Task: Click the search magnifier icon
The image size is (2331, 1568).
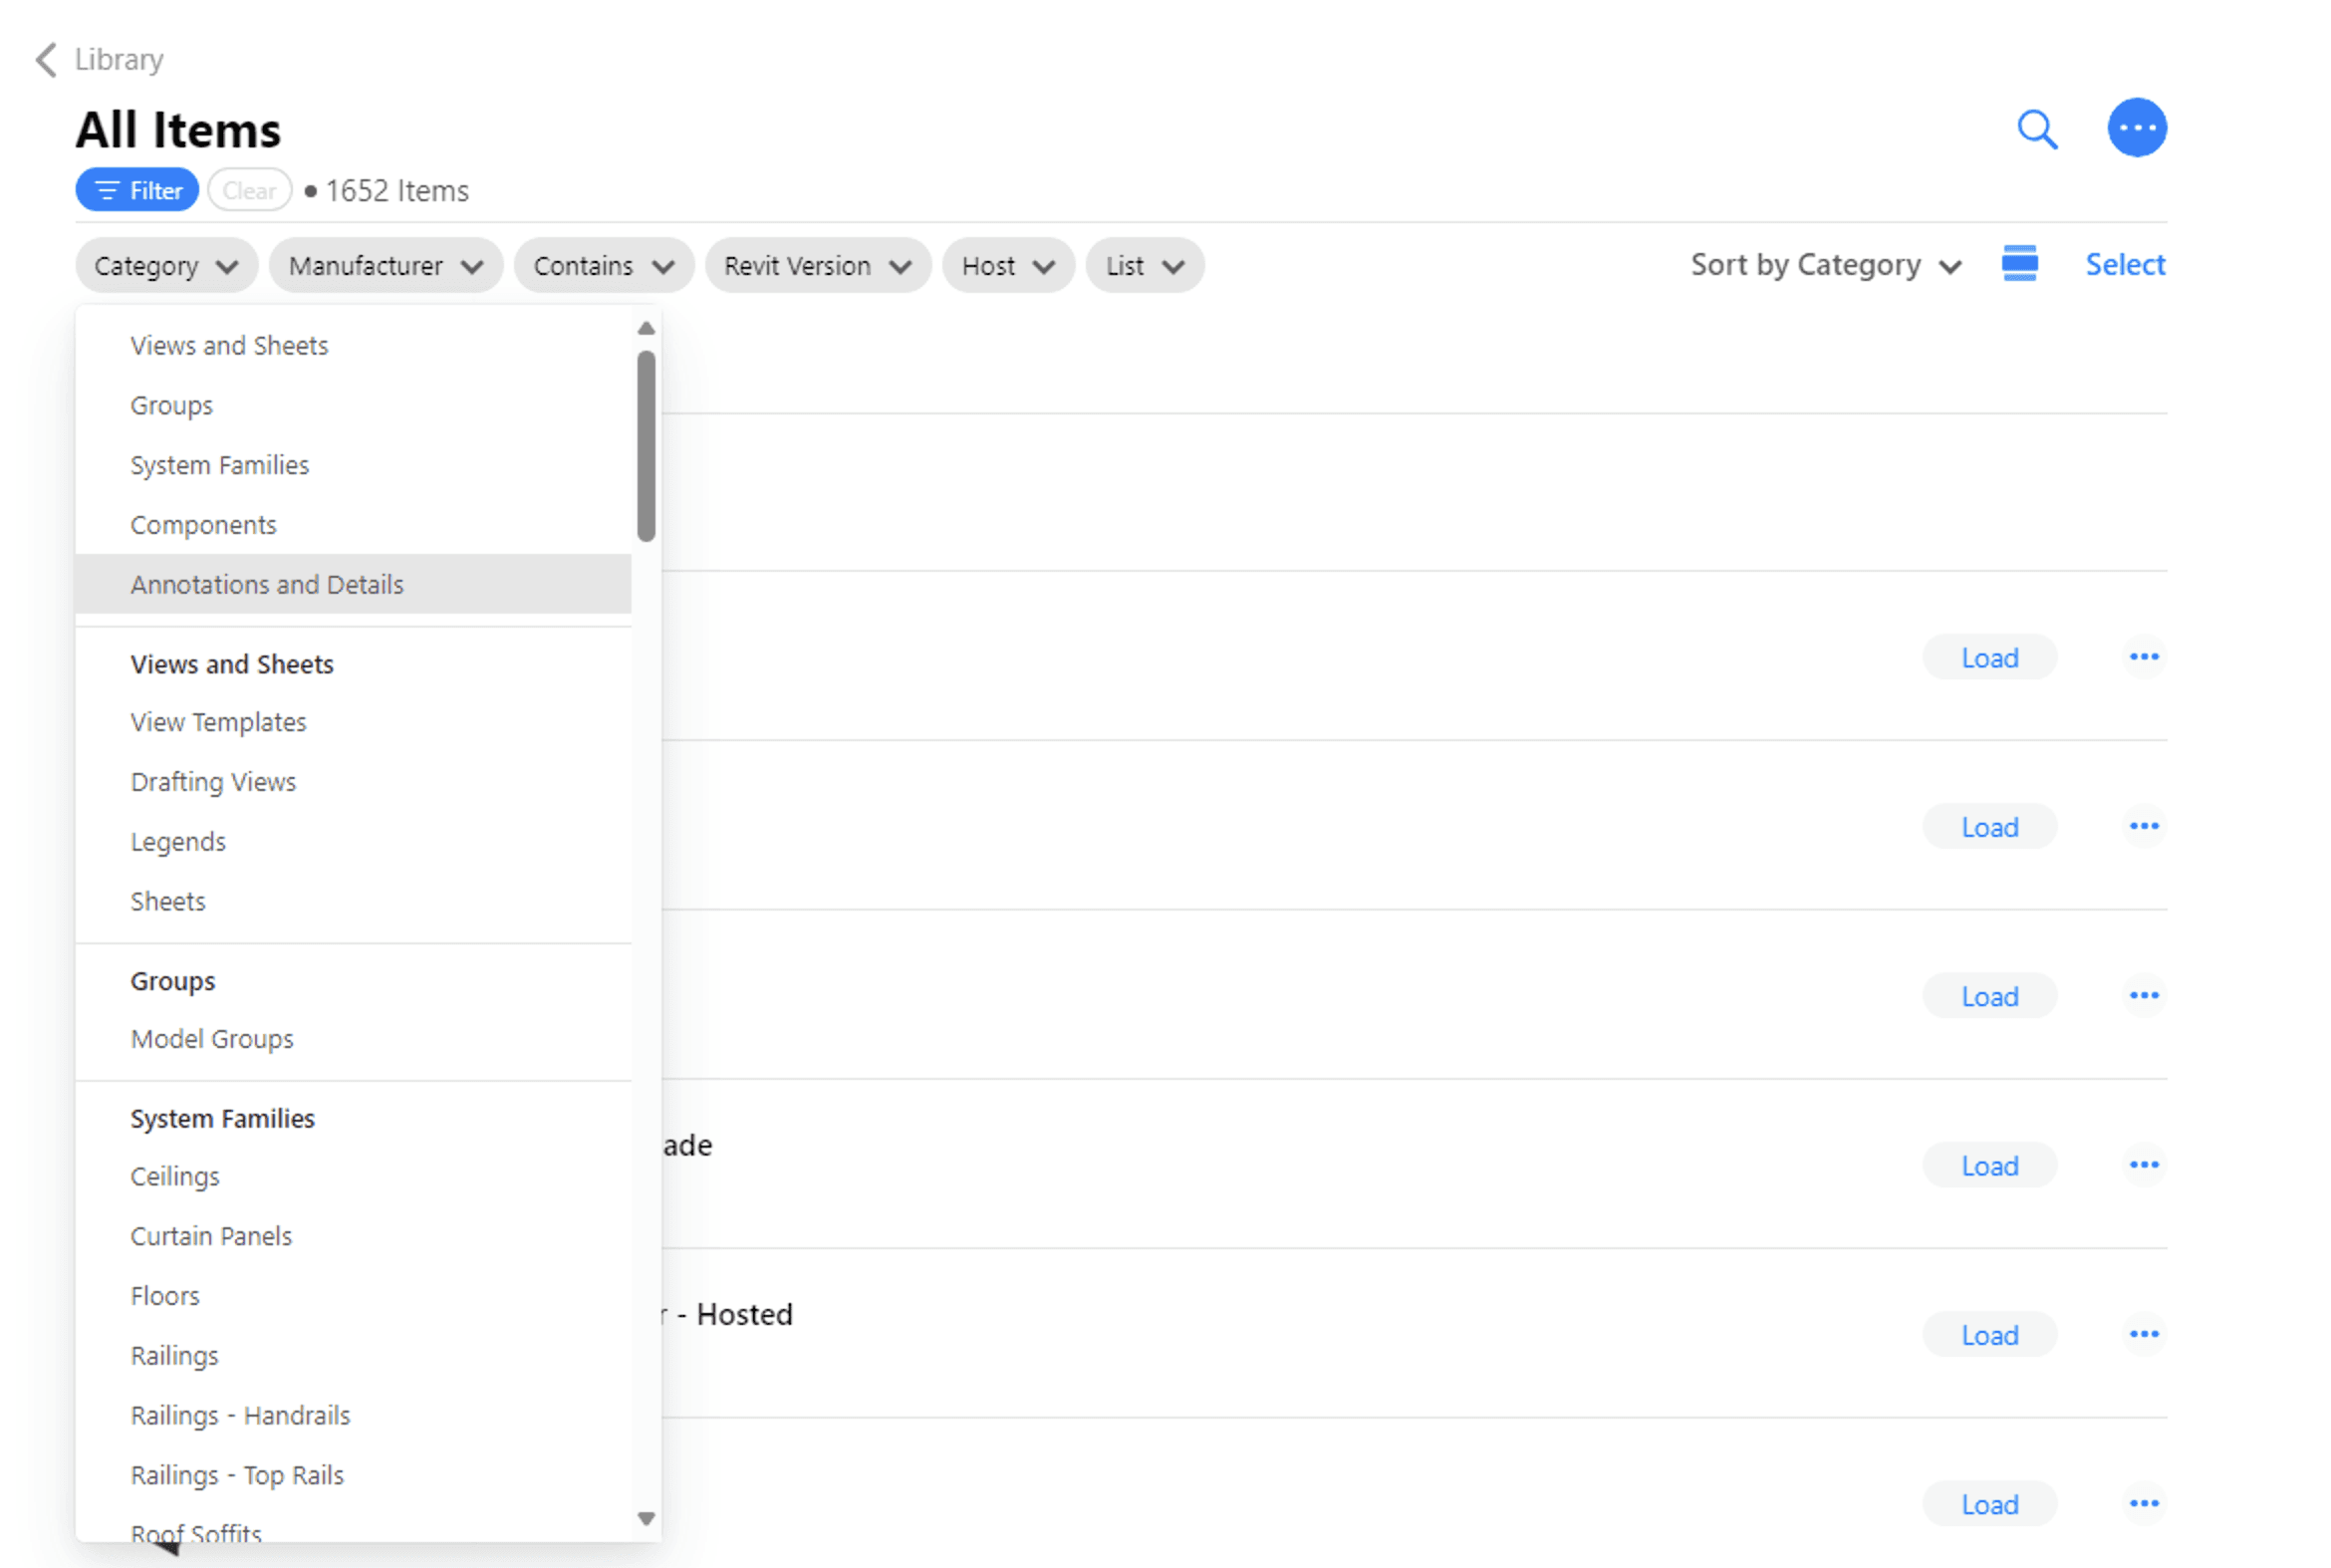Action: pyautogui.click(x=2036, y=129)
